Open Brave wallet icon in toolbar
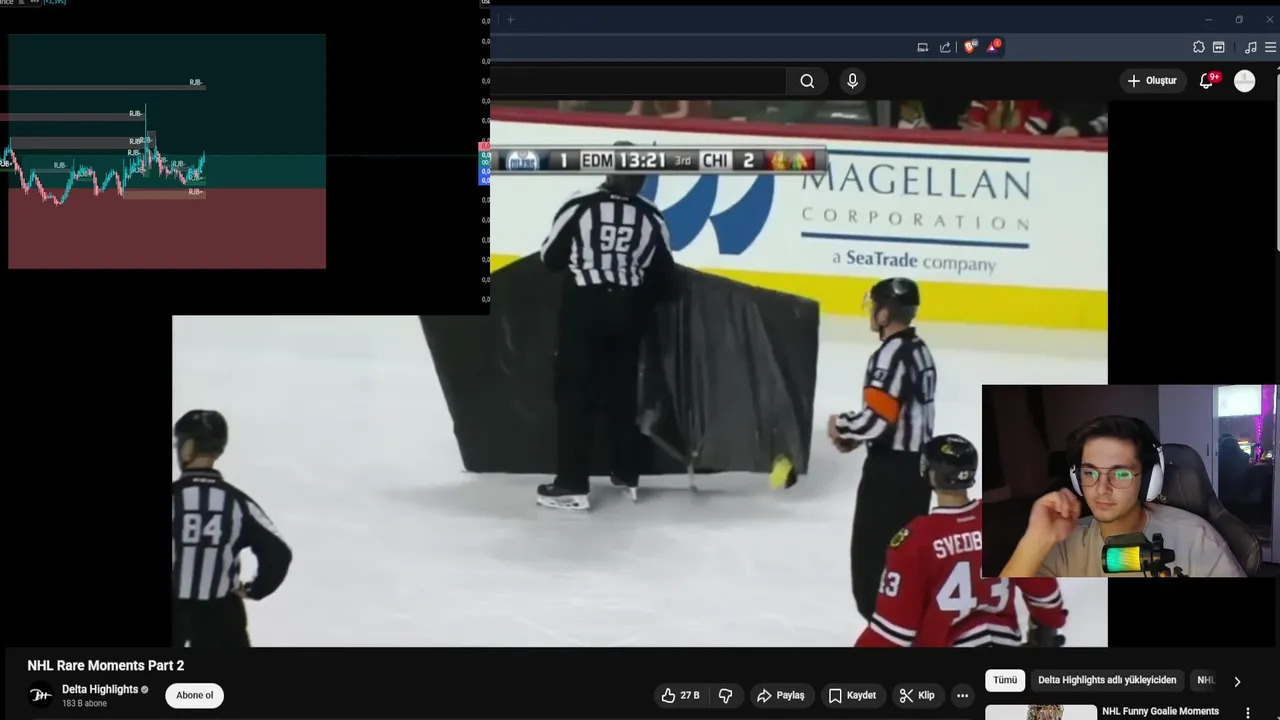The image size is (1280, 720). click(x=1218, y=47)
